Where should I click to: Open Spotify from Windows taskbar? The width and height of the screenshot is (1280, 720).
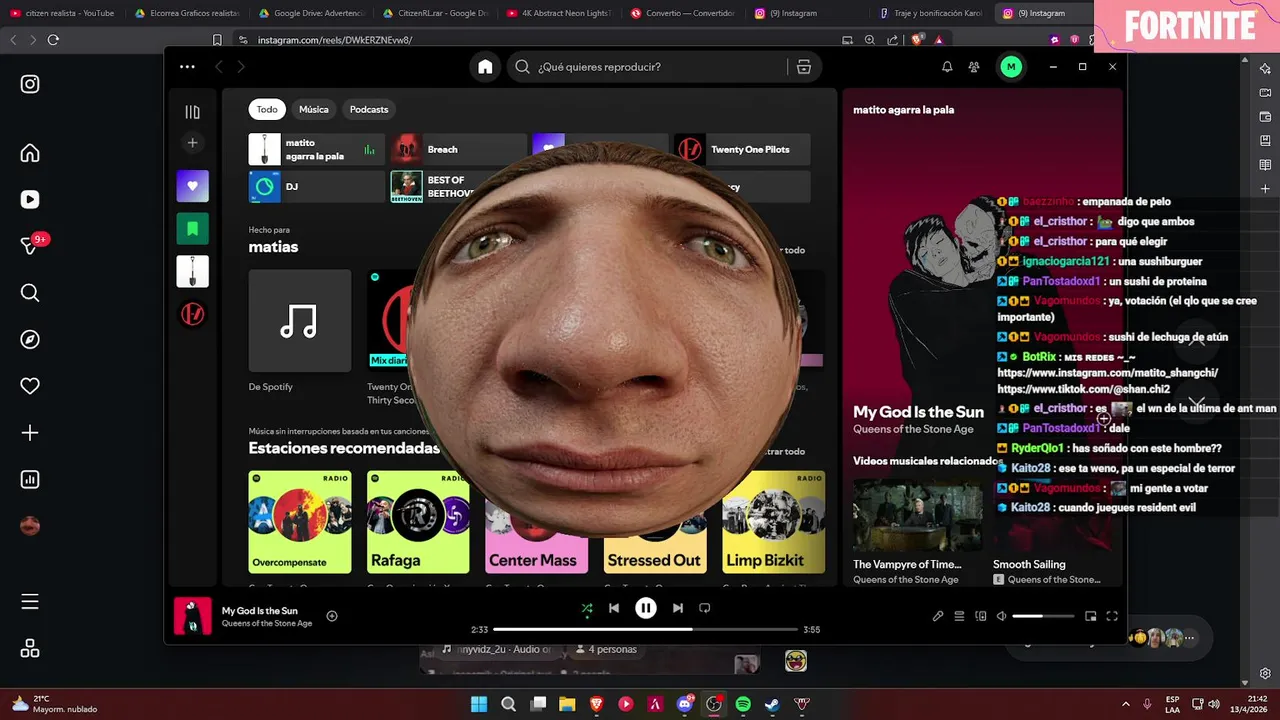[743, 704]
